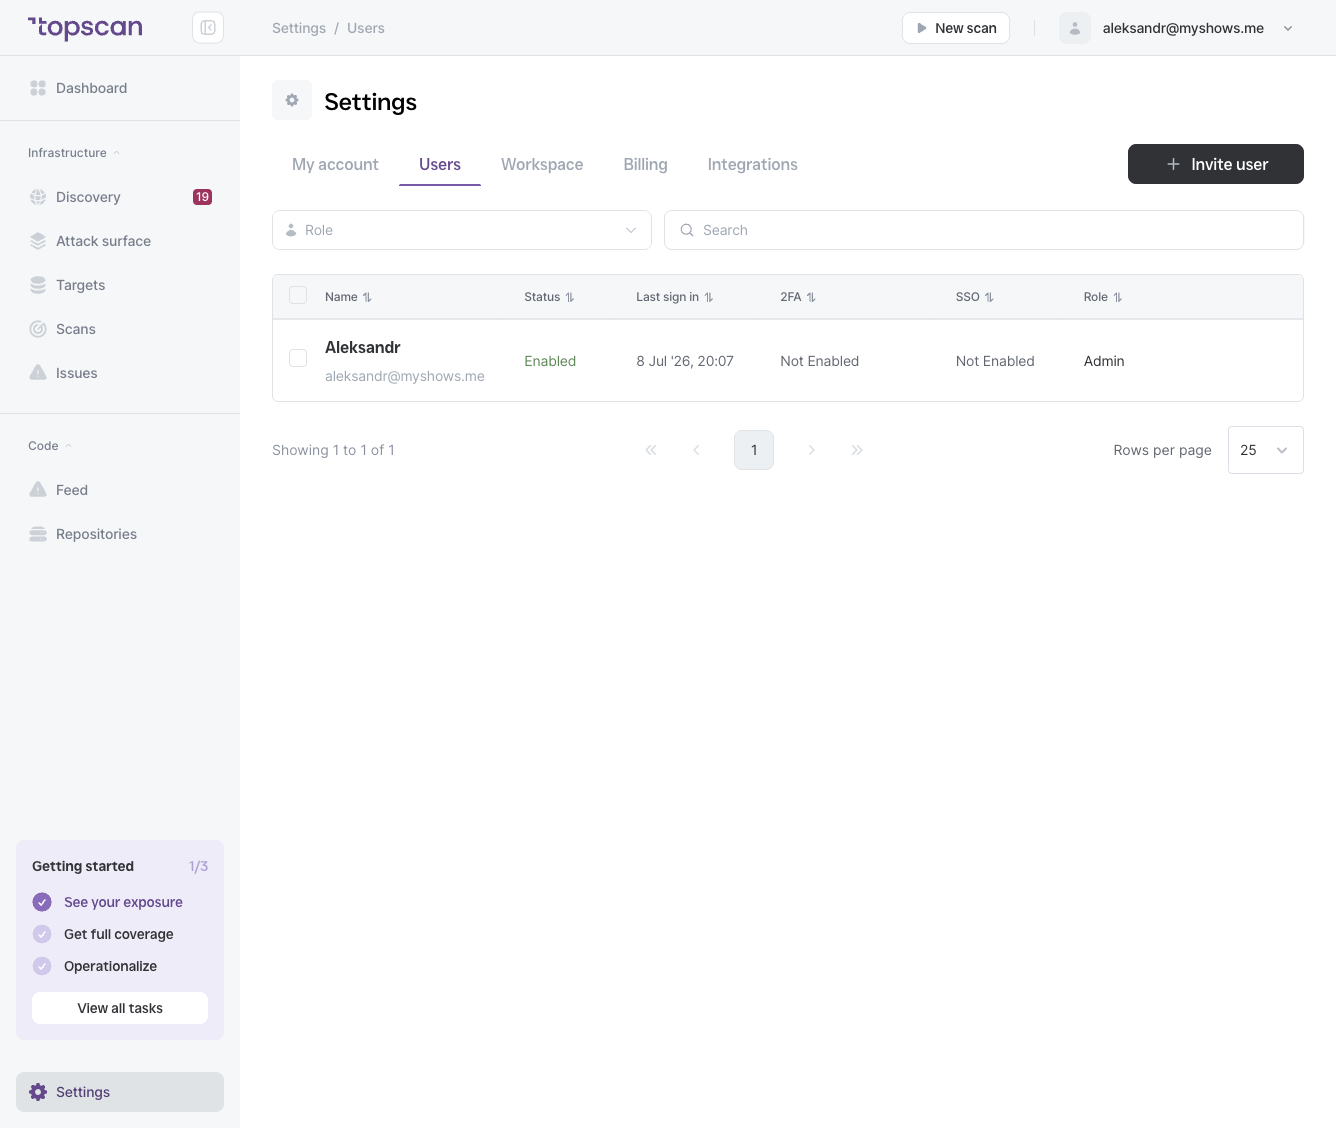This screenshot has width=1336, height=1128.
Task: Click the Discovery globe icon
Action: click(38, 197)
